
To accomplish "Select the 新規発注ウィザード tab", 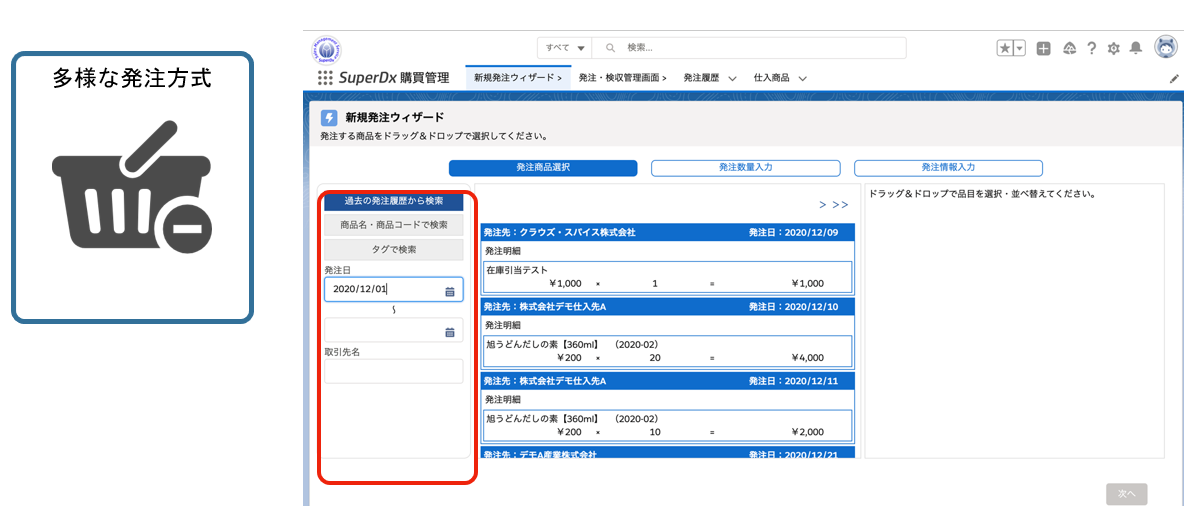I will [517, 77].
